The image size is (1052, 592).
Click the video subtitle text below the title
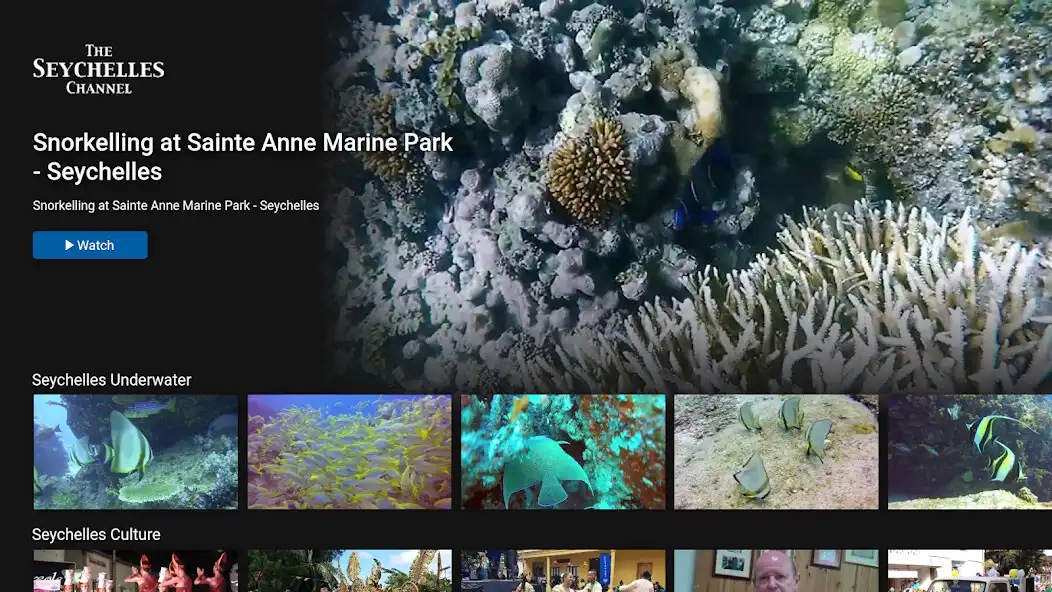click(175, 205)
